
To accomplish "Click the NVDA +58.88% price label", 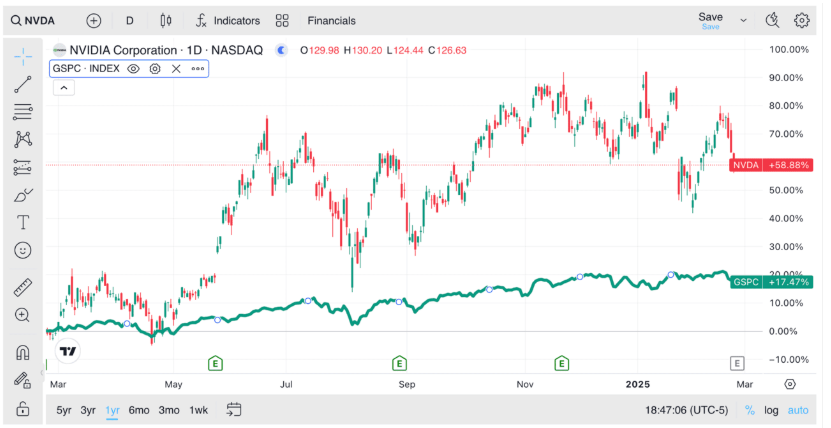I will point(771,165).
